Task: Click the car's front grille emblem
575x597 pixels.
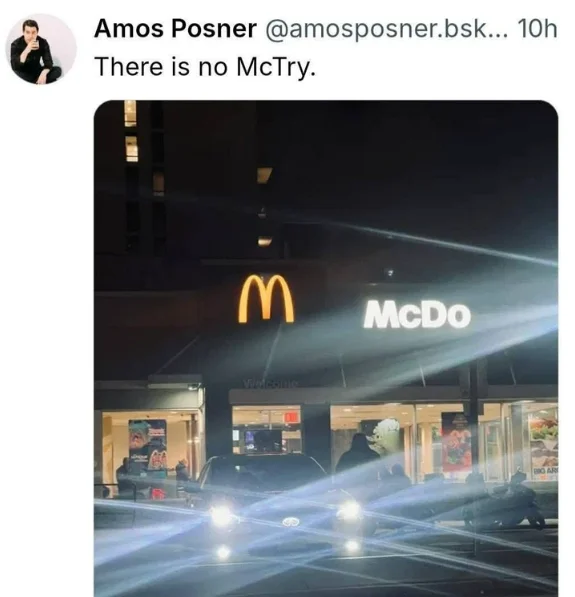Action: pos(292,522)
